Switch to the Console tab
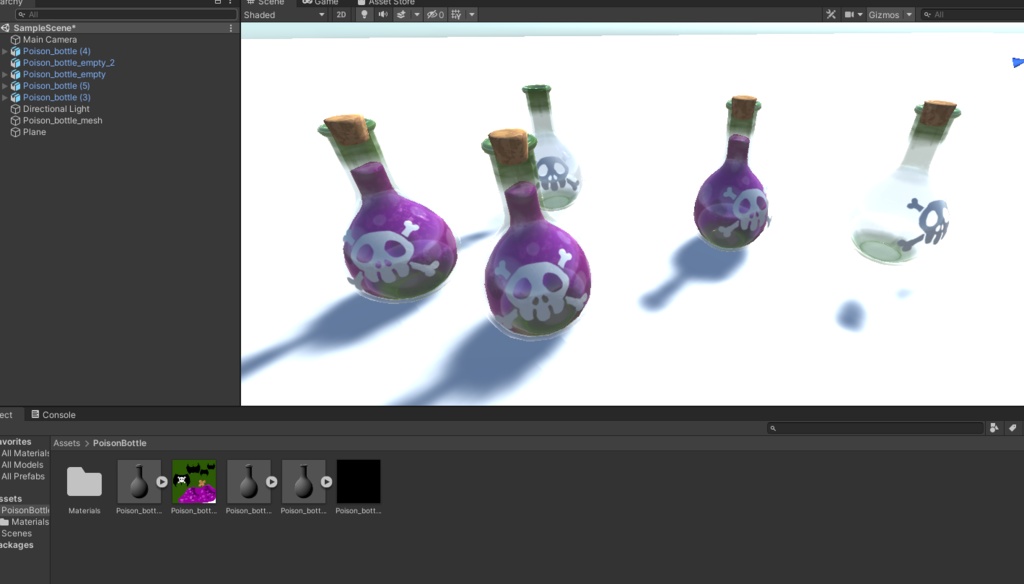Screen dimensions: 1024x584 tap(54, 414)
